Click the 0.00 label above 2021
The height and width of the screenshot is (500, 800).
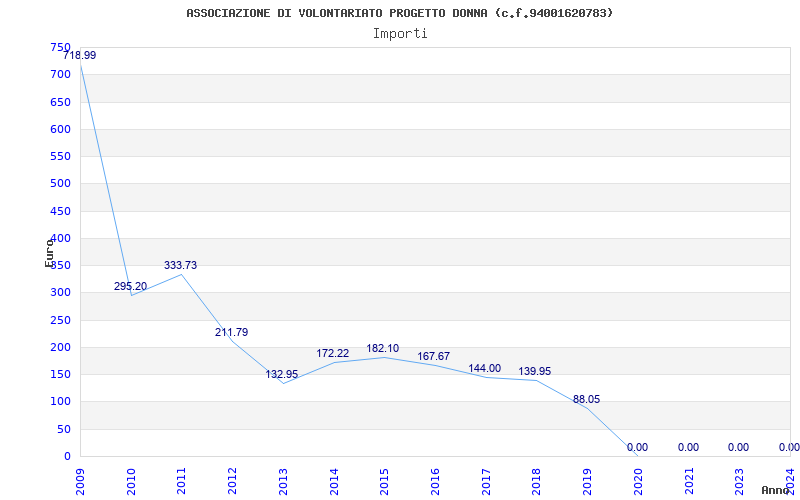coord(688,447)
